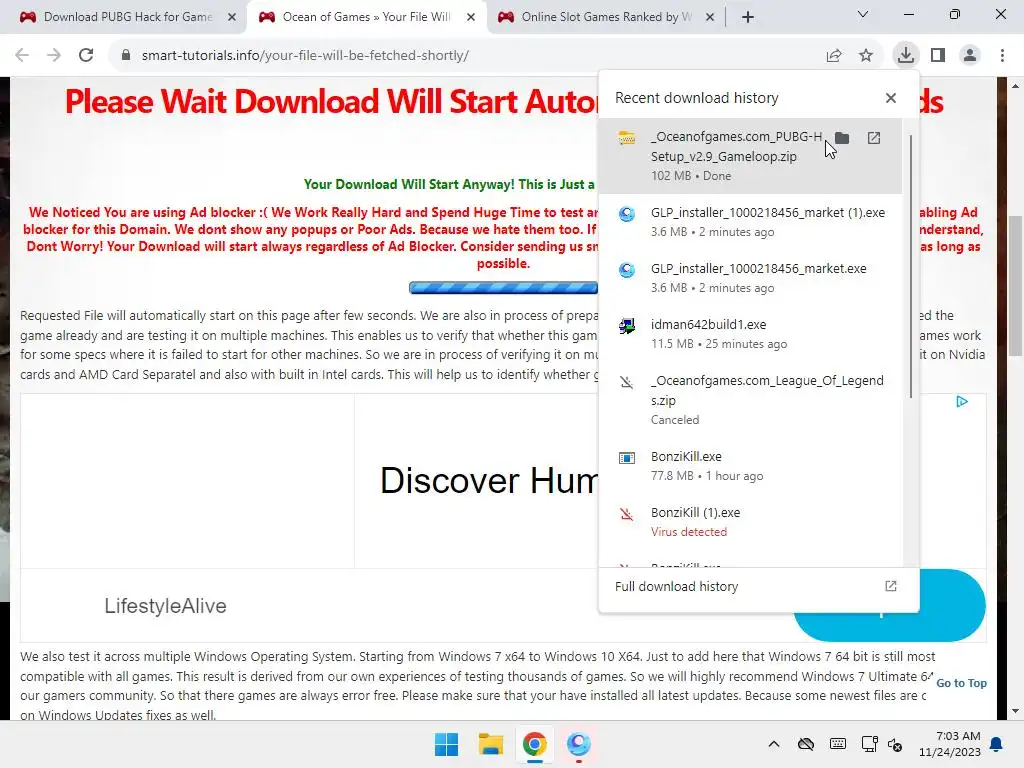Open the notifications bell icon
This screenshot has width=1024, height=768.
(997, 744)
